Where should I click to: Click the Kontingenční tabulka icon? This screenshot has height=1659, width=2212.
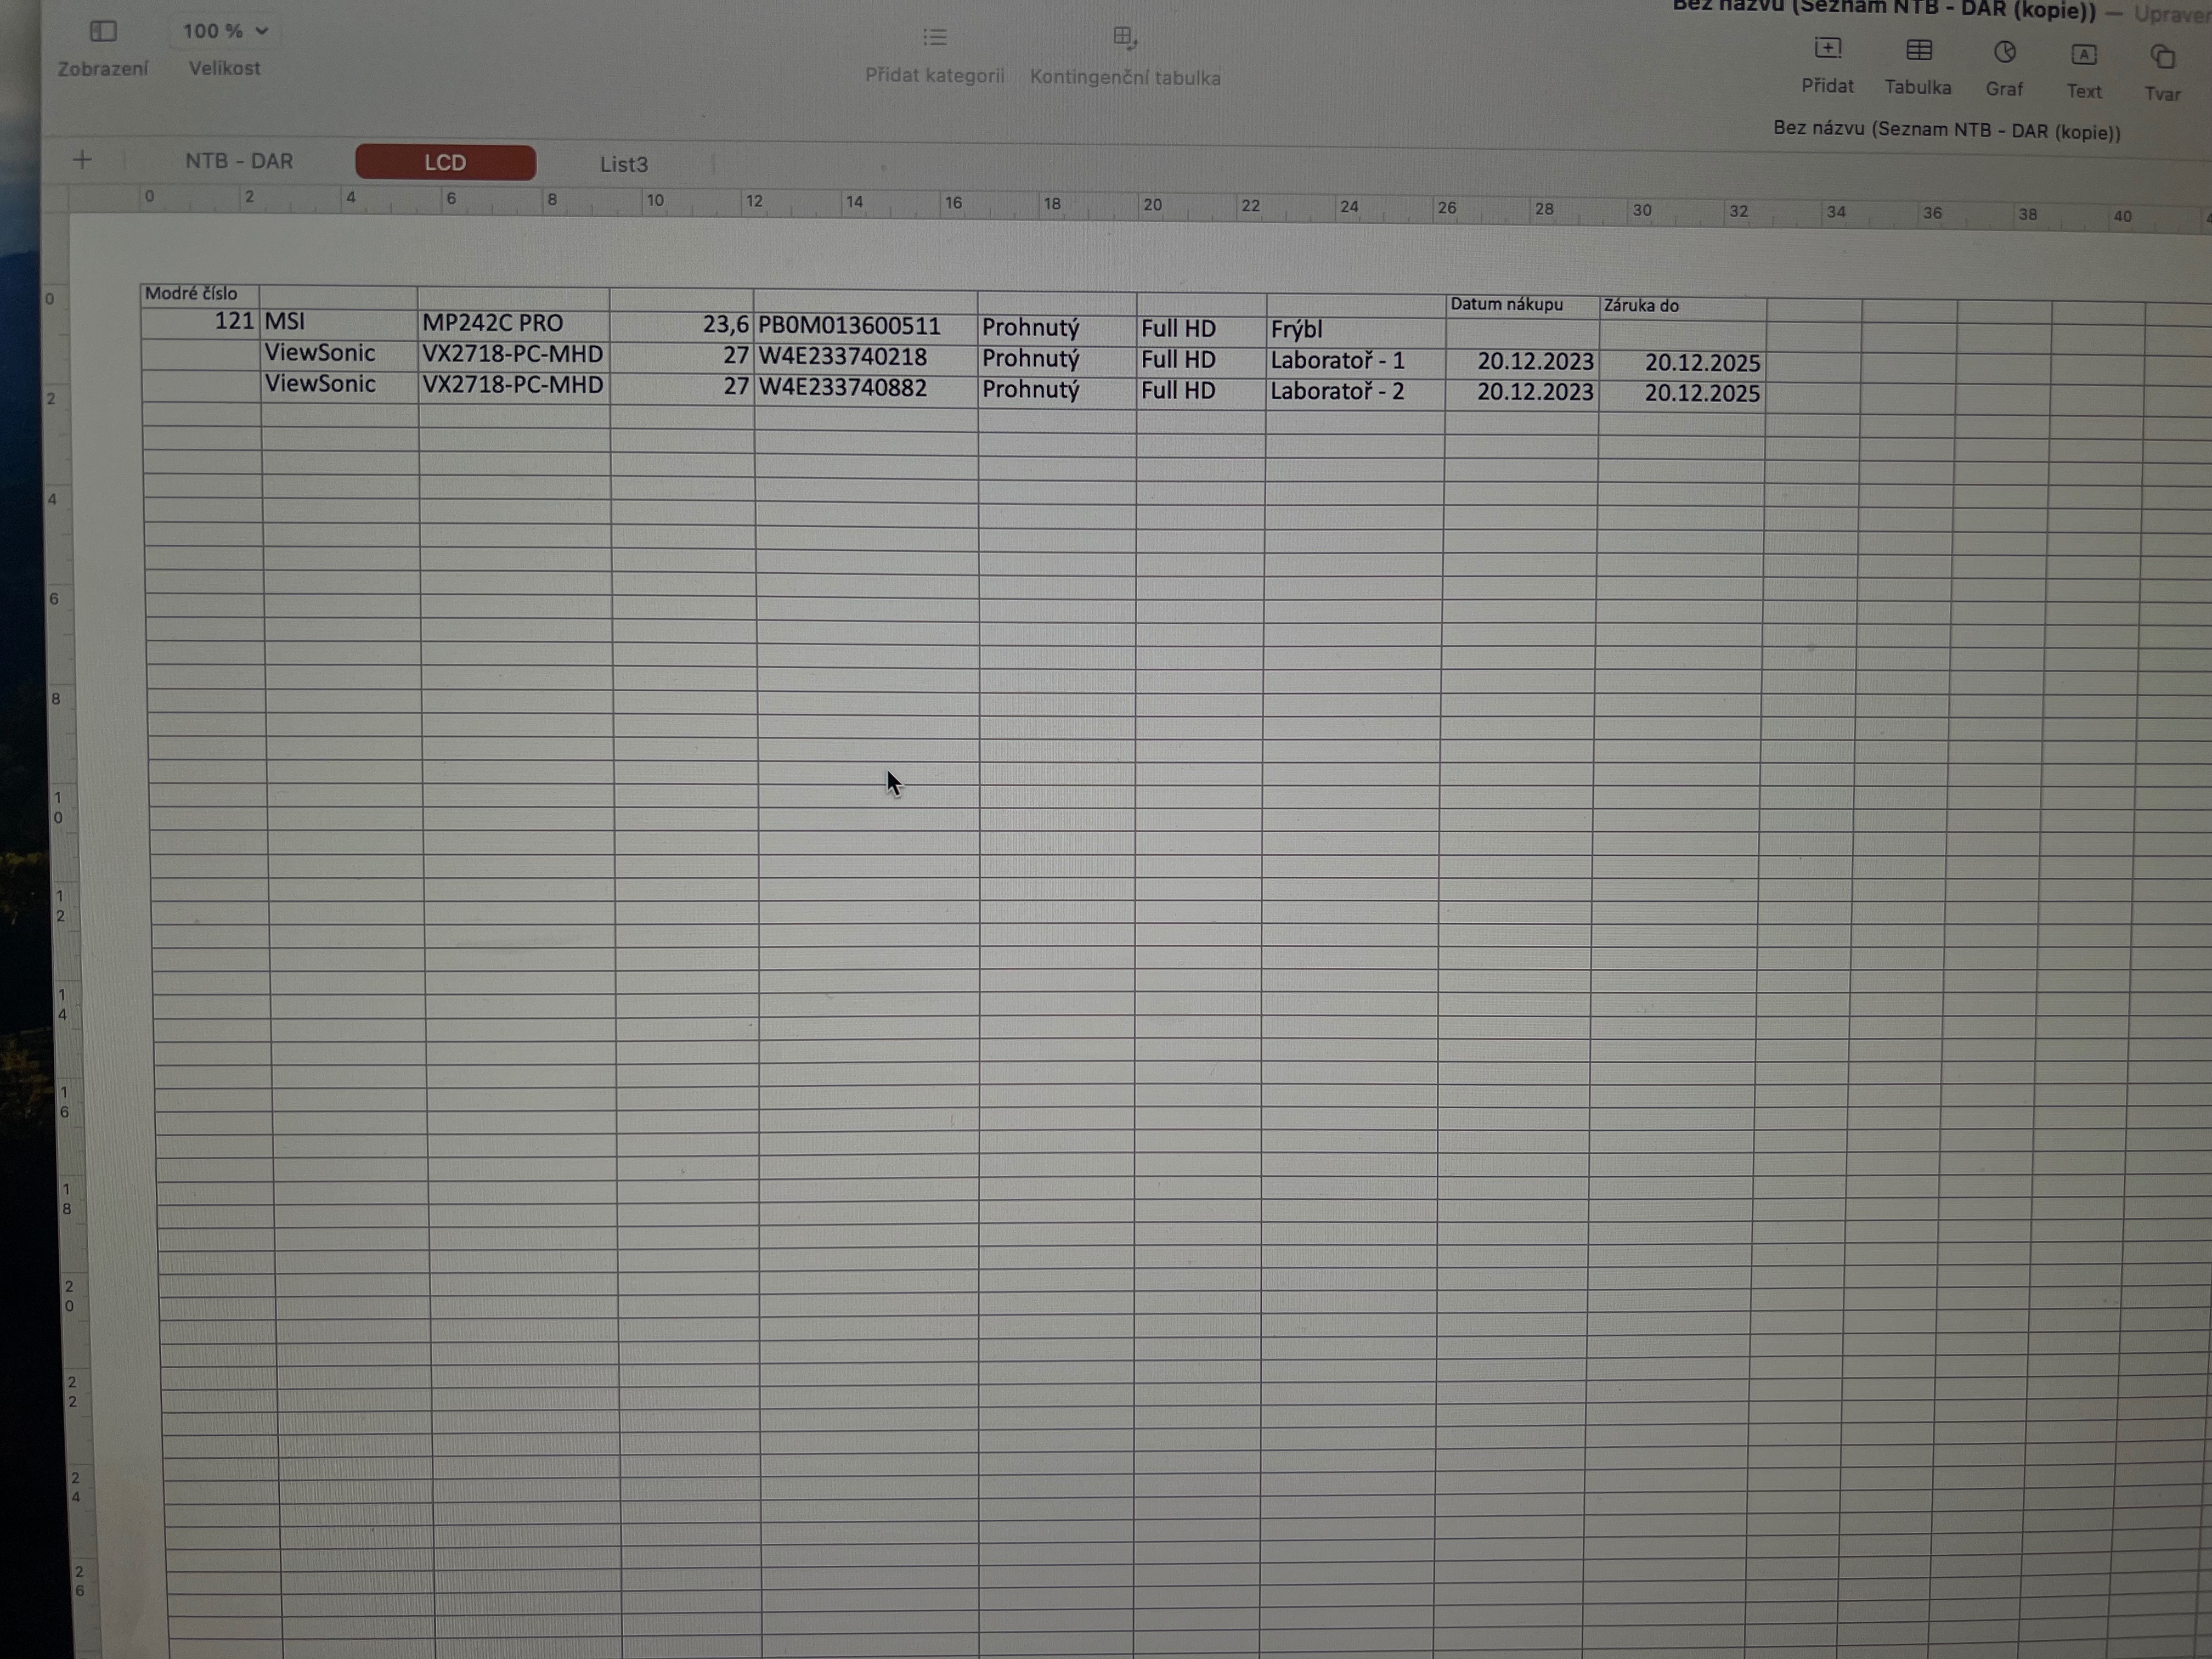[1124, 39]
